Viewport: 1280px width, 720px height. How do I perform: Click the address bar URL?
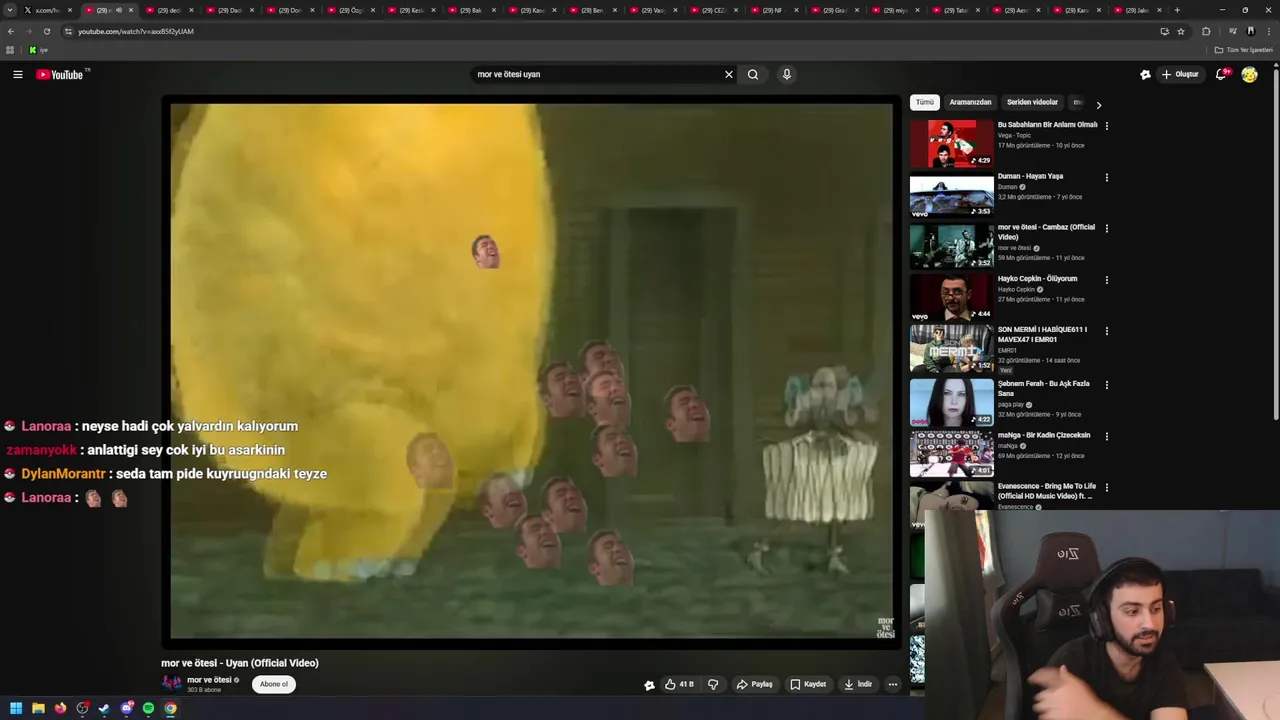click(x=135, y=31)
